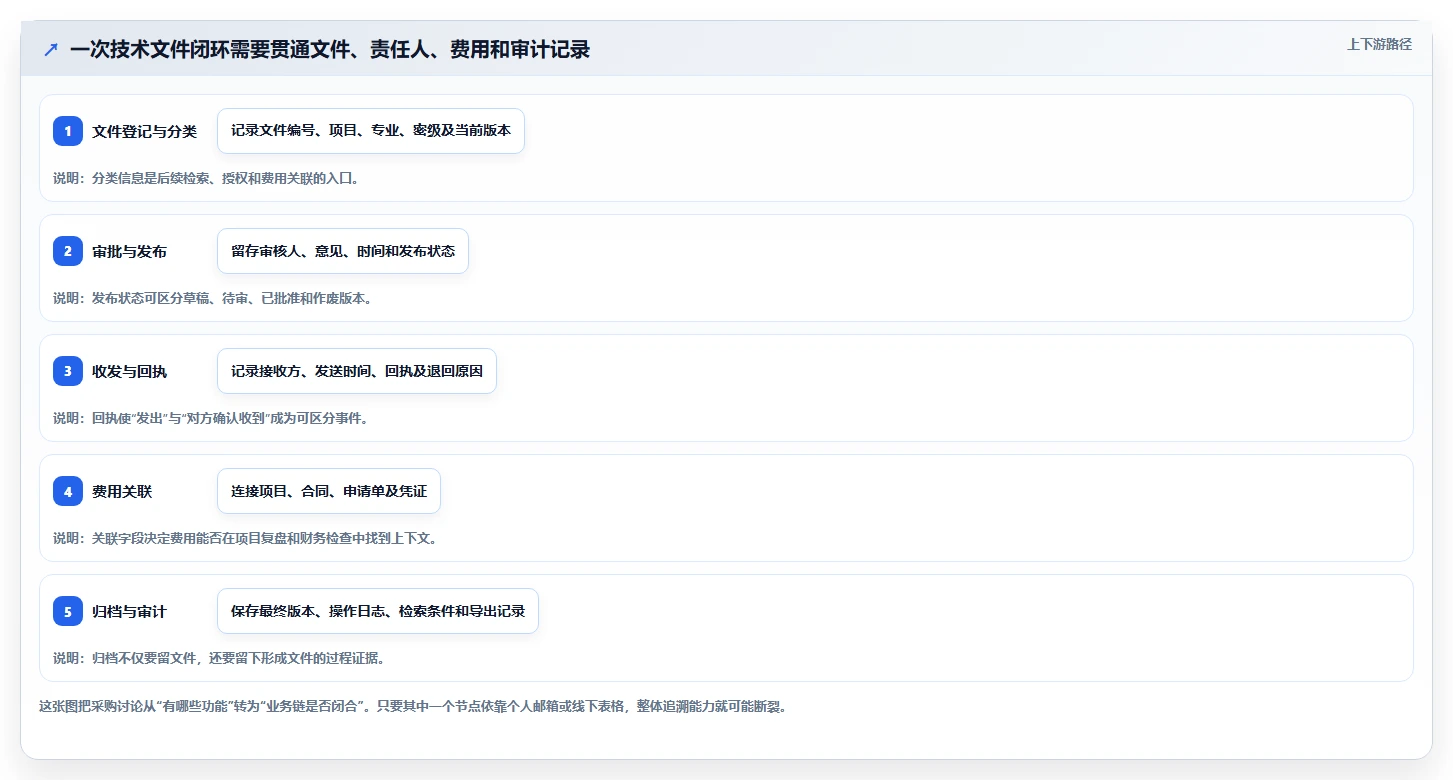
Task: Click the note 分类信息是后续检索、授权和费用关联的入口
Action: click(206, 178)
